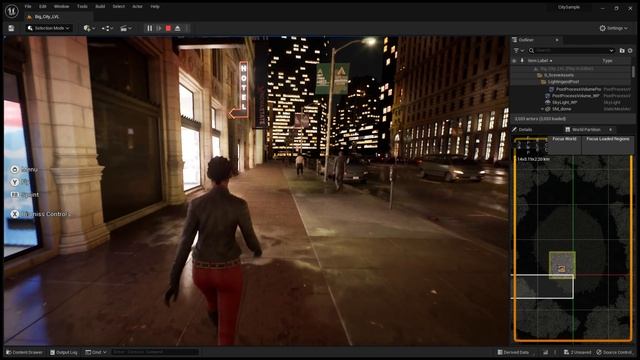Sort Outliner by Type column

click(x=607, y=61)
